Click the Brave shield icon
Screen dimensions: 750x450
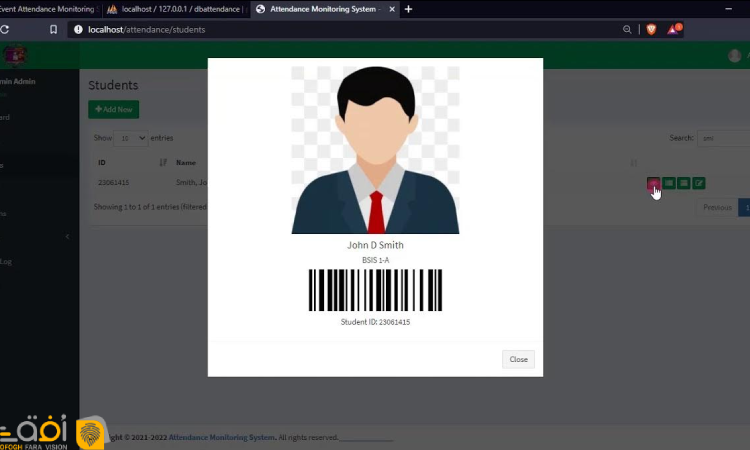coord(651,30)
